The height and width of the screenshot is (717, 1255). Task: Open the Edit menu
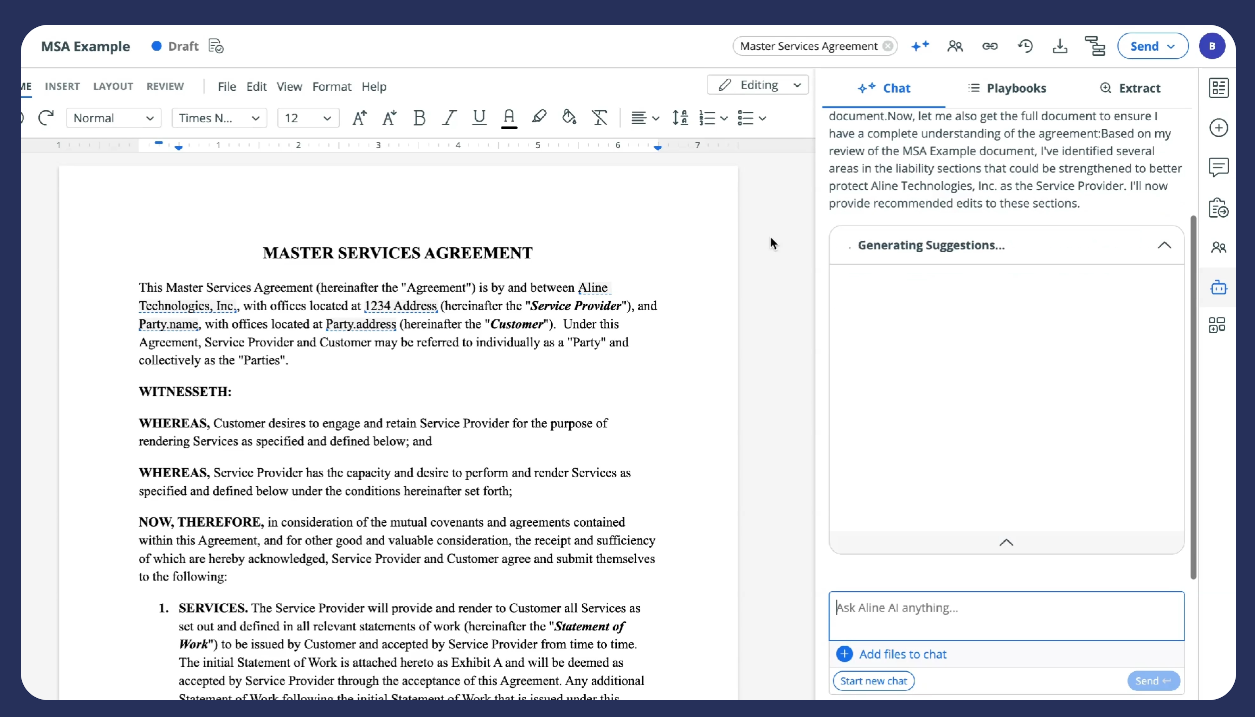pos(257,87)
